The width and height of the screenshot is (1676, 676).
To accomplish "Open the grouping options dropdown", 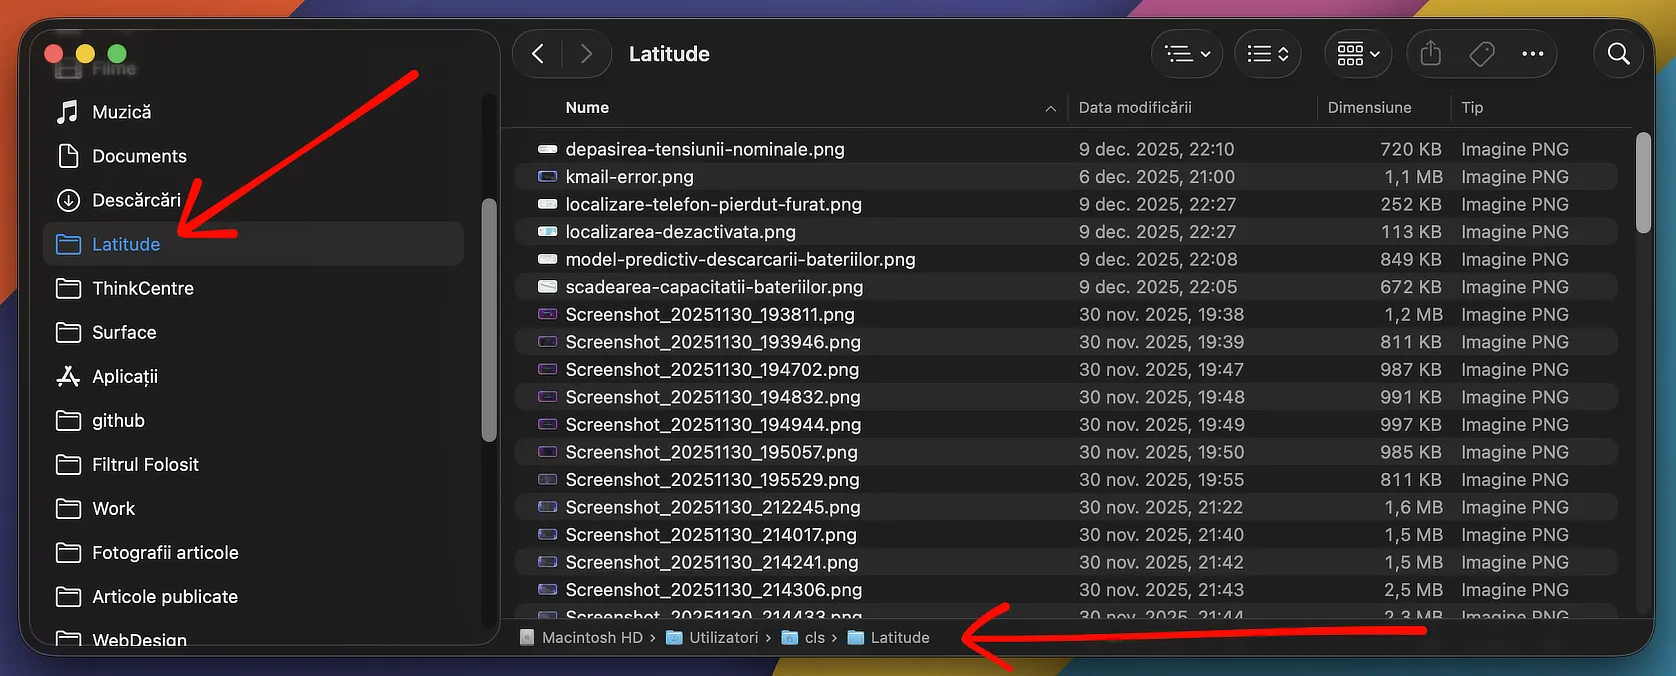I will tap(1267, 54).
